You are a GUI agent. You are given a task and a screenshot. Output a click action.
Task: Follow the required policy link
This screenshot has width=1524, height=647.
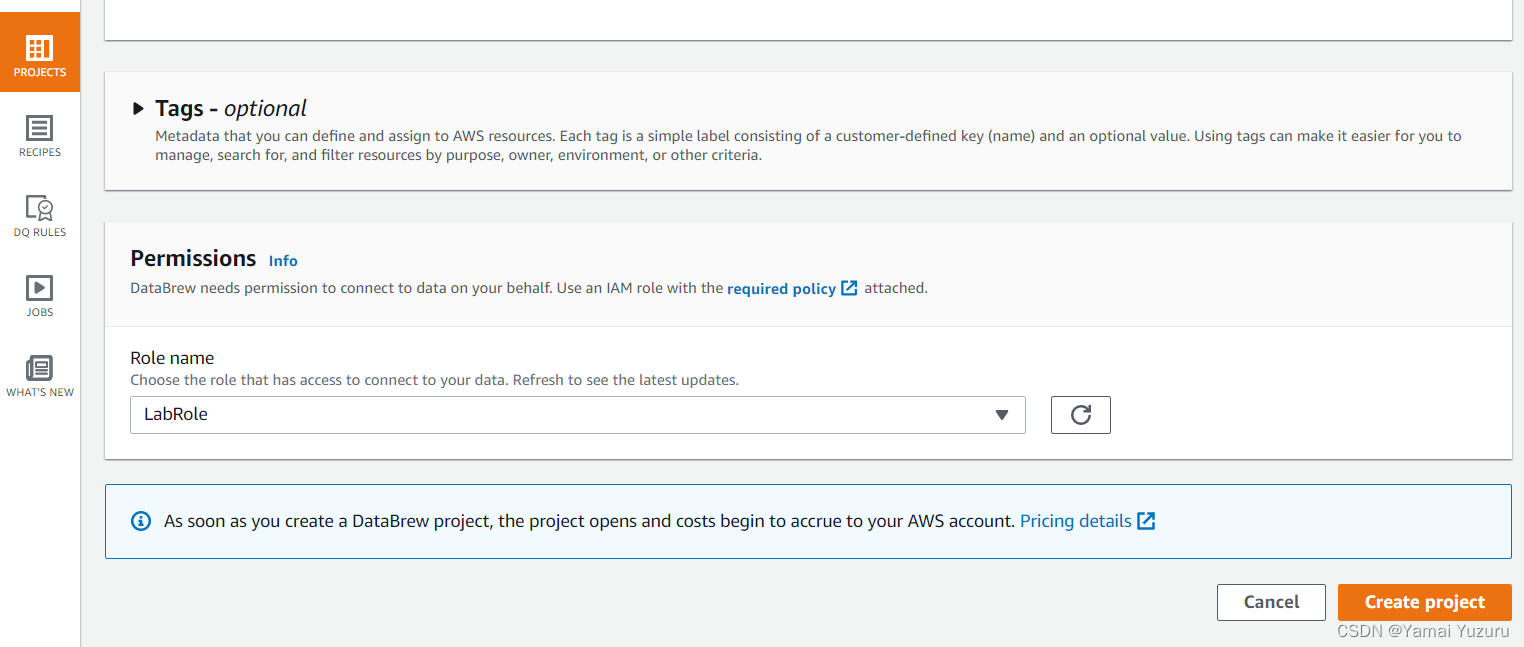pyautogui.click(x=781, y=289)
